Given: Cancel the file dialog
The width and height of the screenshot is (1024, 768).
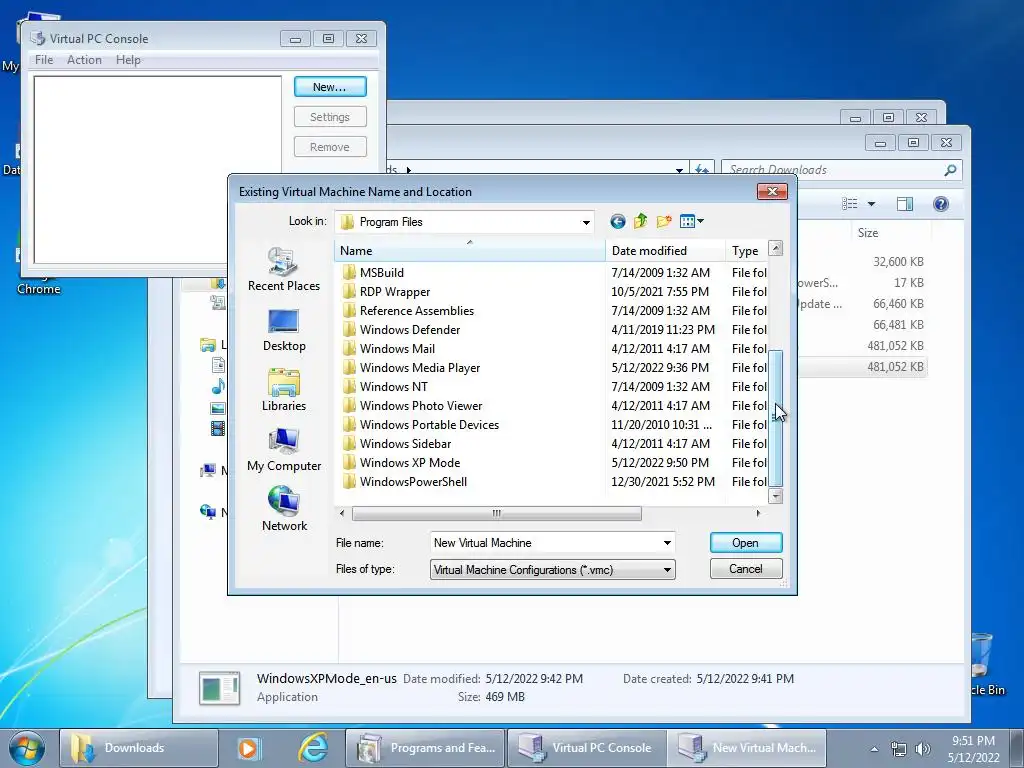Looking at the screenshot, I should [x=746, y=569].
